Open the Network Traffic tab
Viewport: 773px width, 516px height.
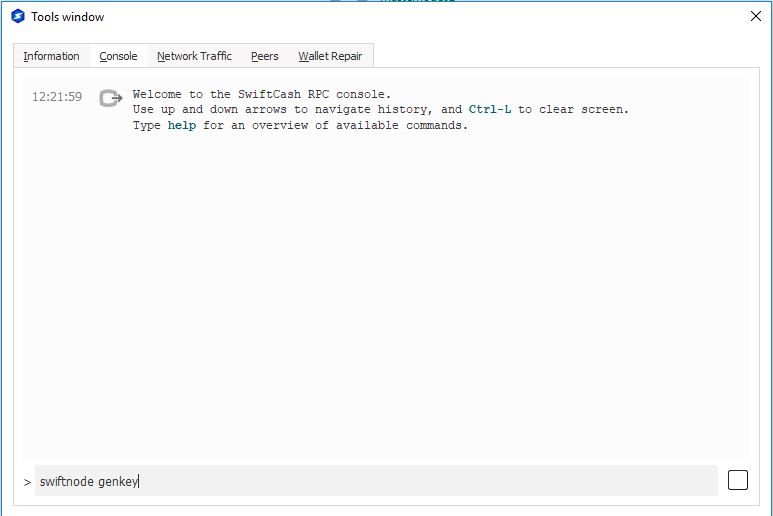click(194, 56)
